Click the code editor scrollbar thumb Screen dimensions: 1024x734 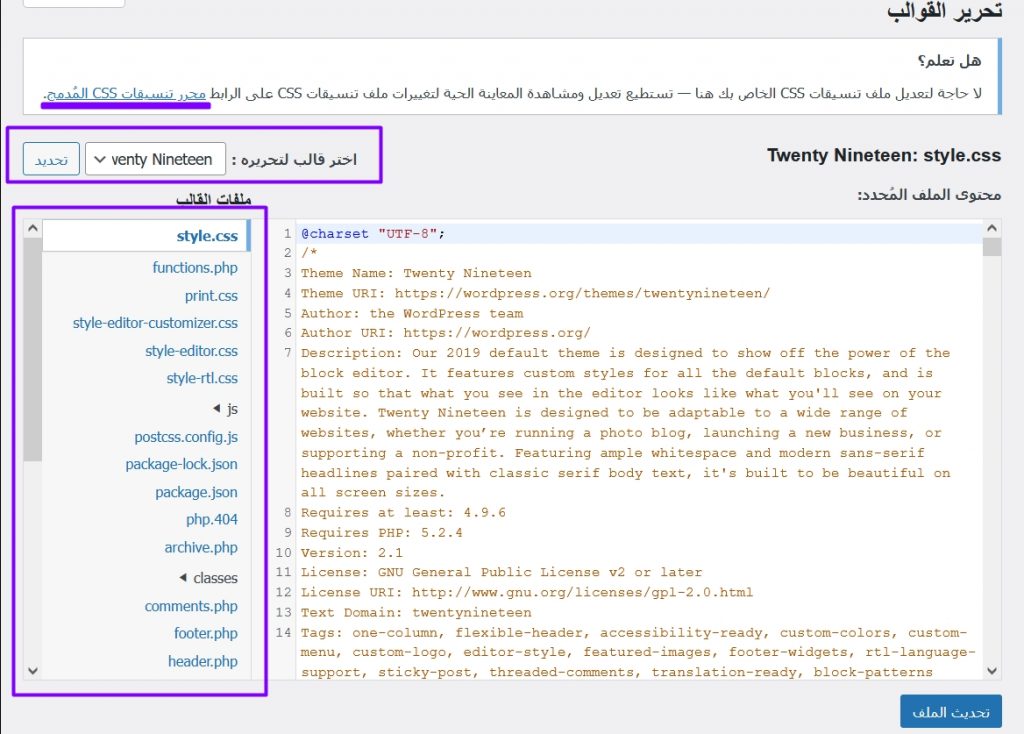(x=991, y=247)
